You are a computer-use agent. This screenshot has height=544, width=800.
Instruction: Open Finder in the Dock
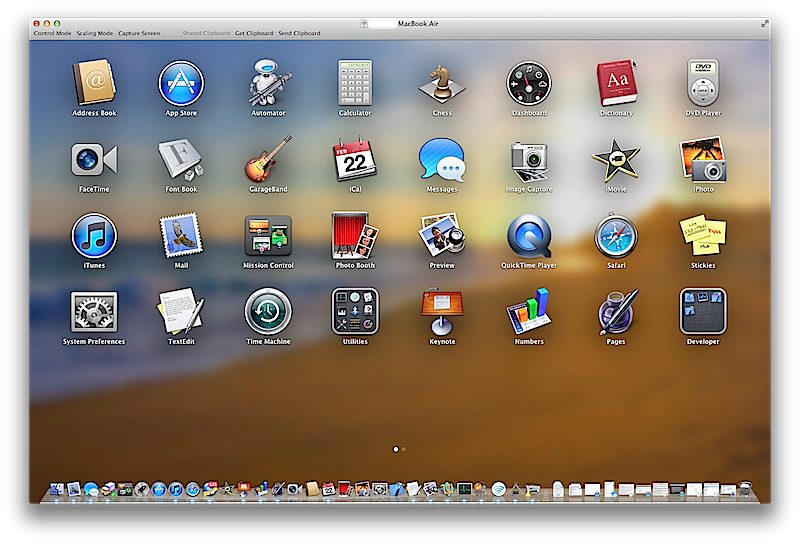pos(57,489)
